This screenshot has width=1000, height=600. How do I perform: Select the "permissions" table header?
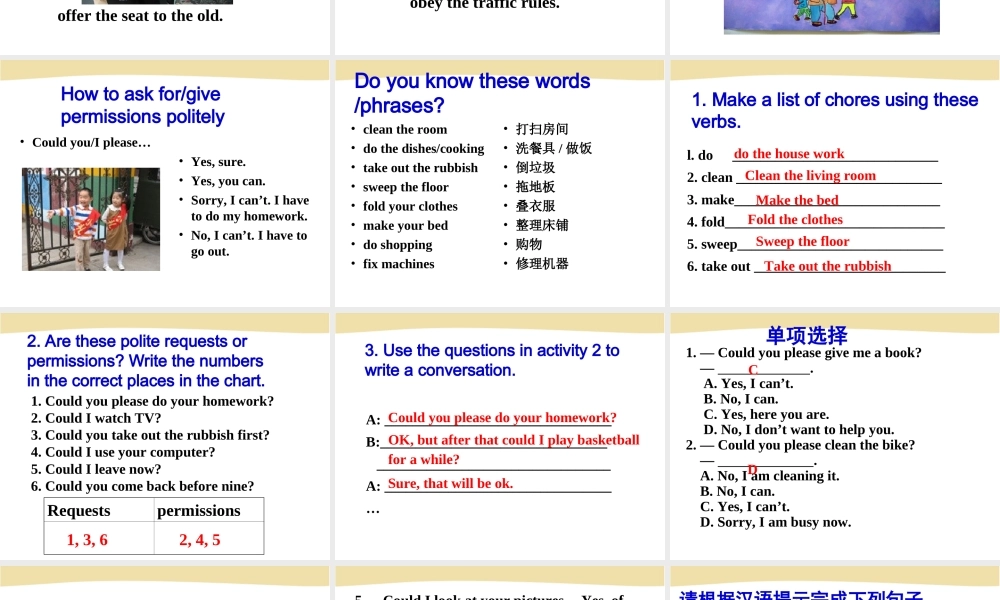point(198,510)
